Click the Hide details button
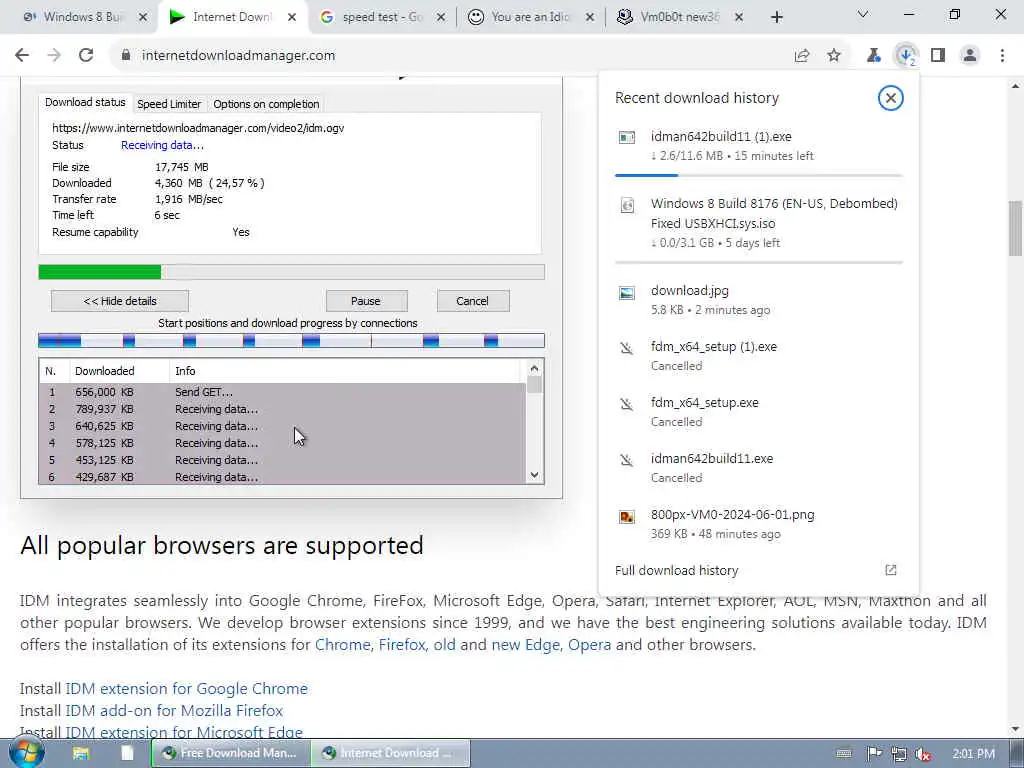 coord(120,301)
